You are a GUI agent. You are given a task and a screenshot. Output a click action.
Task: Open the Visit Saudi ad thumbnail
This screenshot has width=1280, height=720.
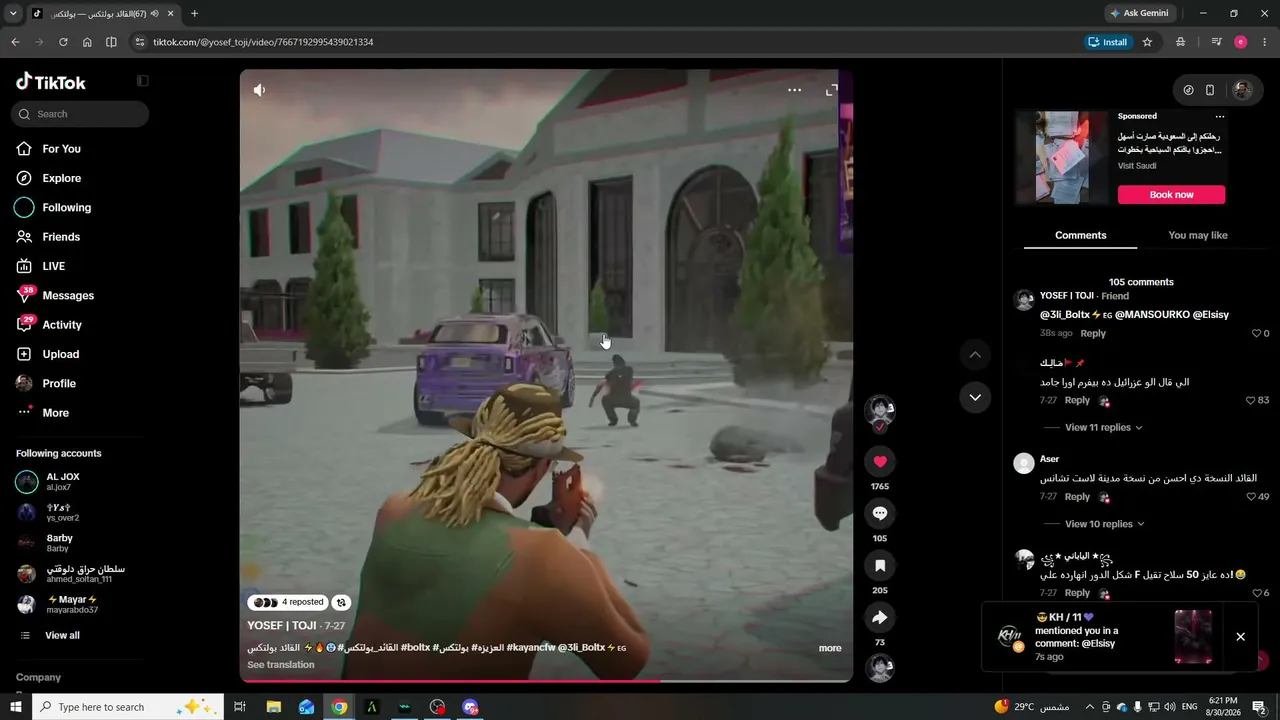tap(1063, 158)
